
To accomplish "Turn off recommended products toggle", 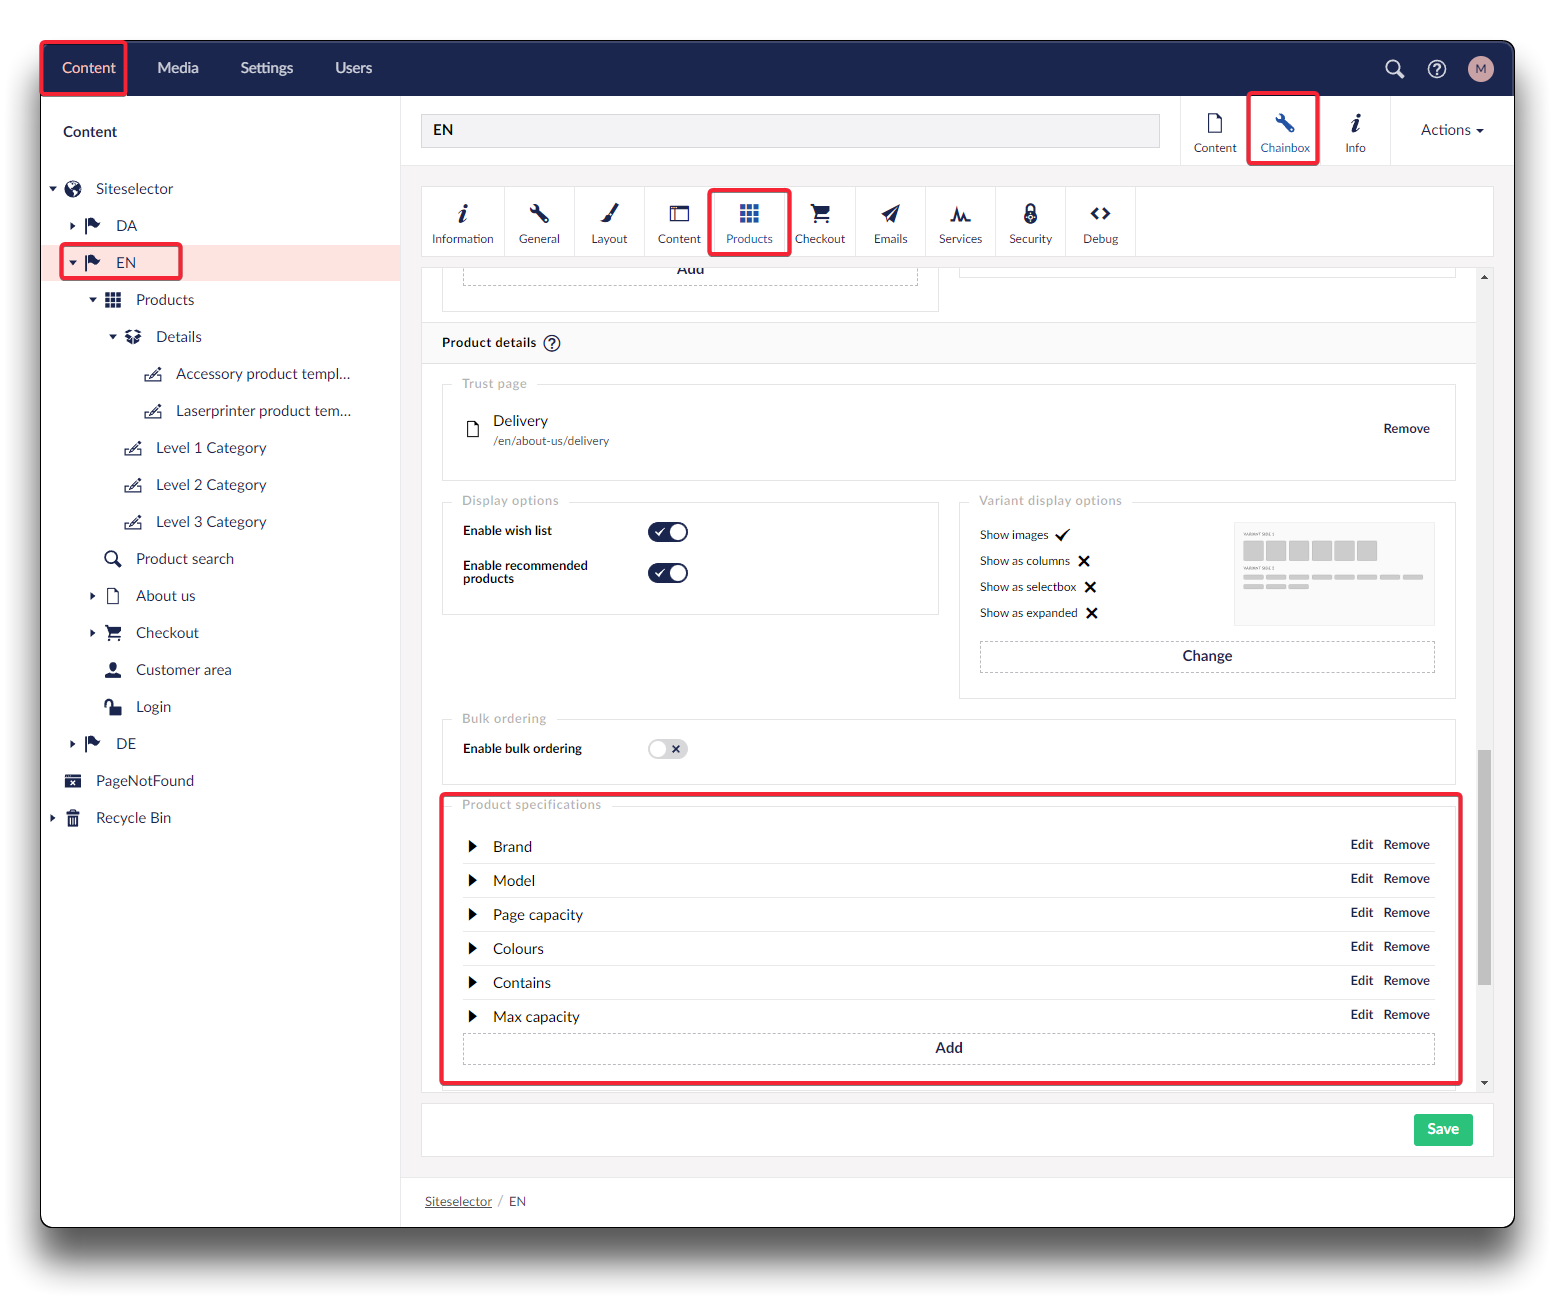I will [x=668, y=573].
